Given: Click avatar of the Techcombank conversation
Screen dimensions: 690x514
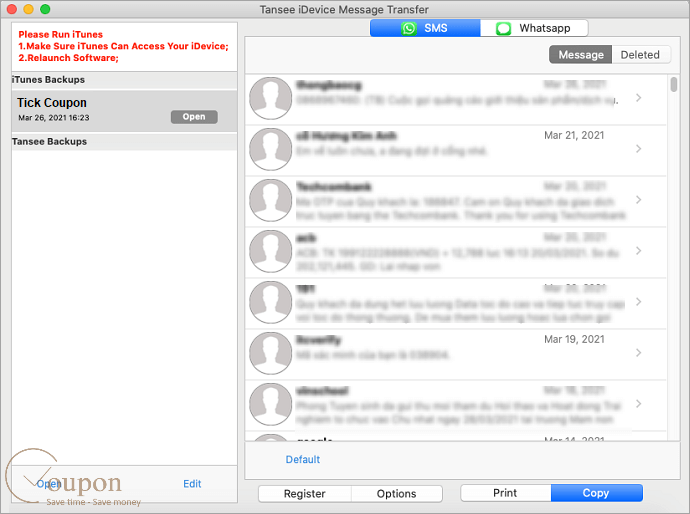Looking at the screenshot, I should (x=271, y=200).
